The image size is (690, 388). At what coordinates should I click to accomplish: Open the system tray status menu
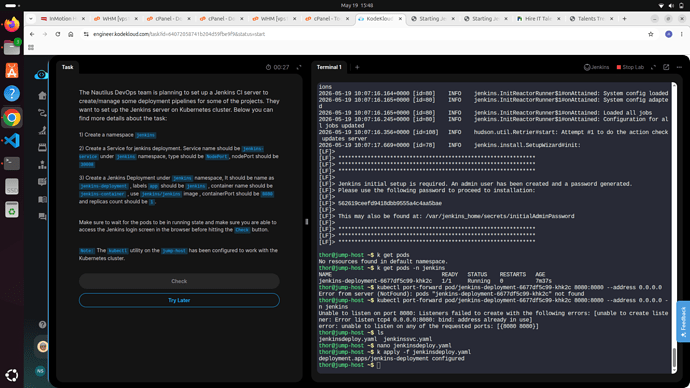(671, 6)
